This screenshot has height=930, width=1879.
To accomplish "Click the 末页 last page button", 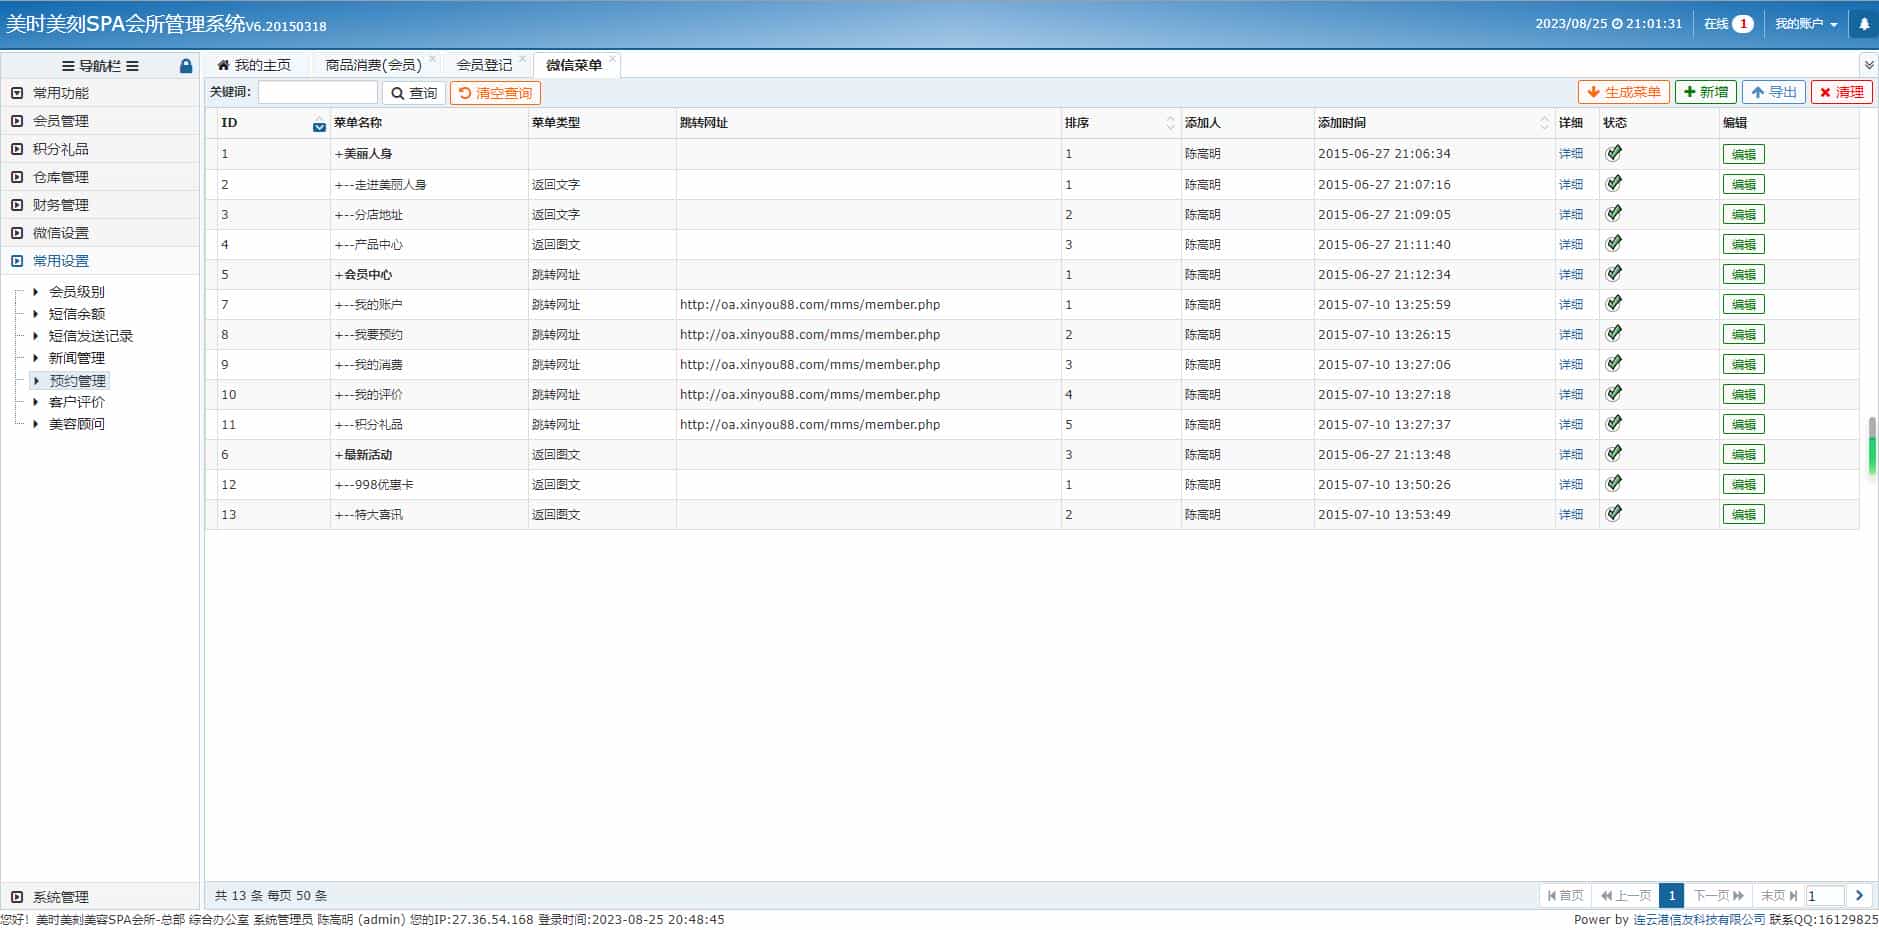I will (x=1779, y=896).
